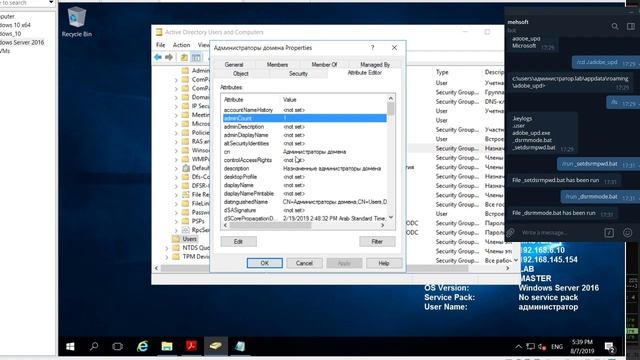Select the adminCount attribute row

point(304,118)
